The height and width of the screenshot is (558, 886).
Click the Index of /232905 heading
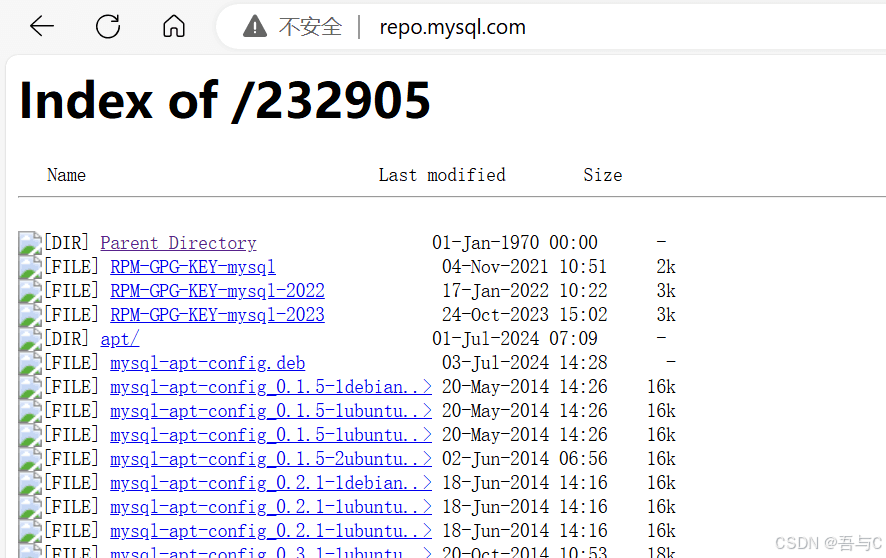[x=225, y=101]
